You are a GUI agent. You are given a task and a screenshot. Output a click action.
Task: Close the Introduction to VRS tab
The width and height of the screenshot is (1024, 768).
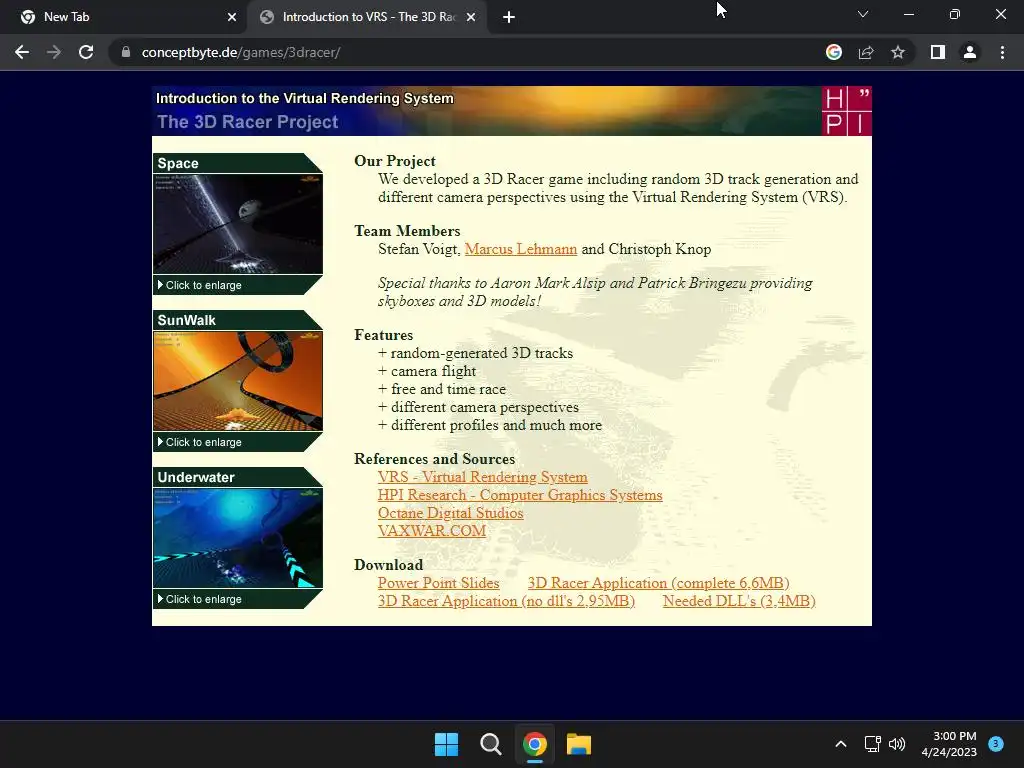click(x=471, y=17)
